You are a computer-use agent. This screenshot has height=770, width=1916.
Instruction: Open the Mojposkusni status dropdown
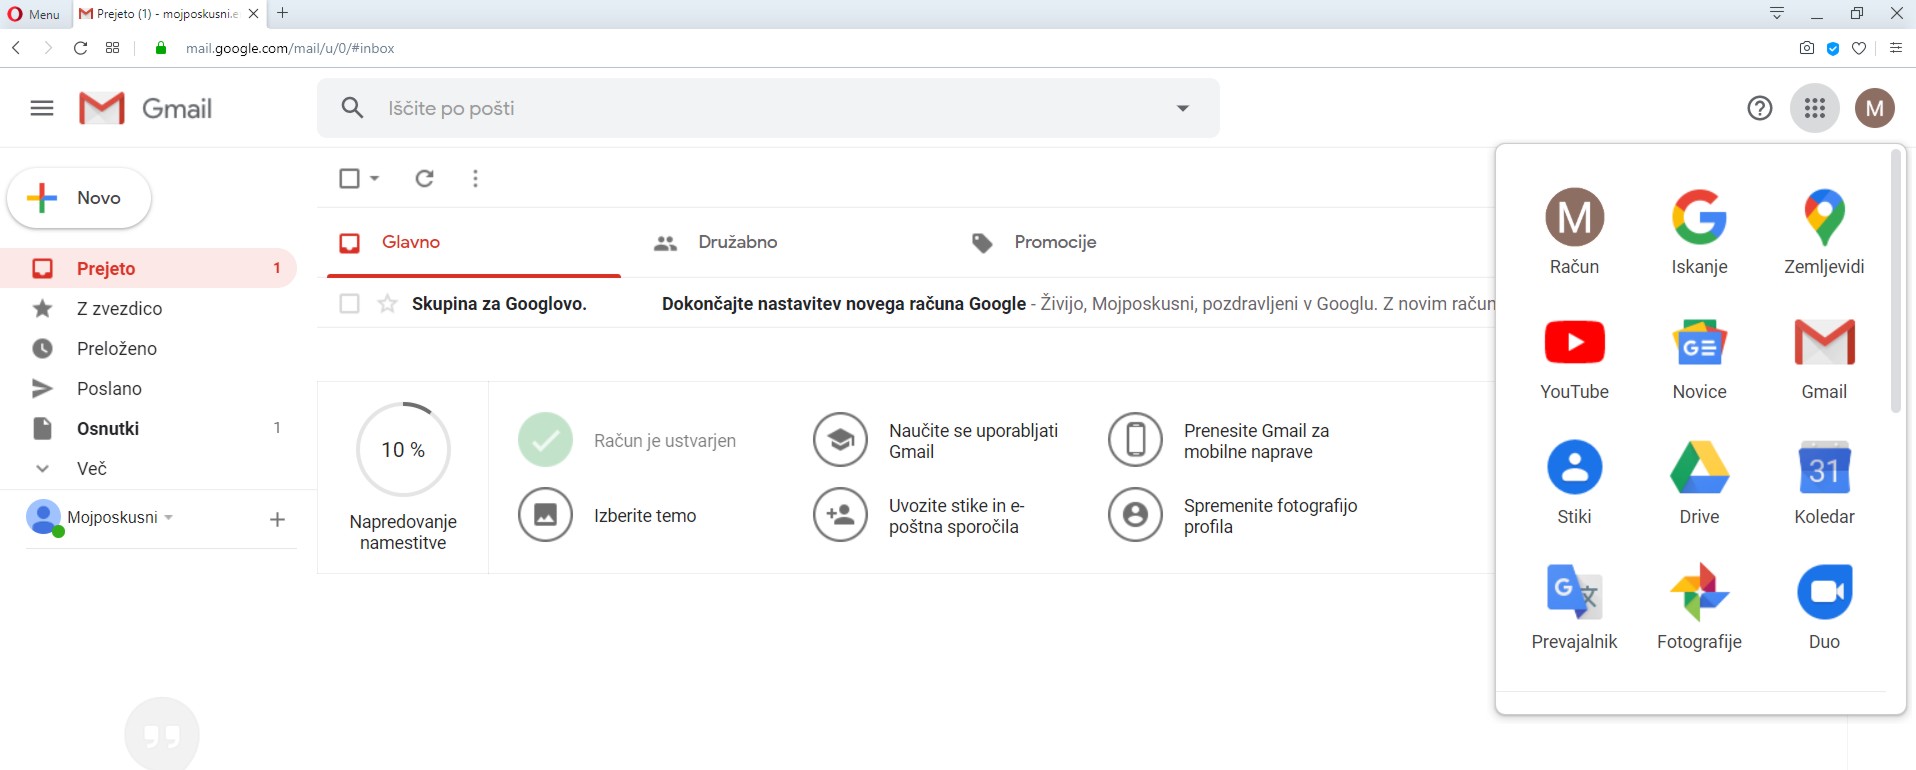pyautogui.click(x=169, y=517)
